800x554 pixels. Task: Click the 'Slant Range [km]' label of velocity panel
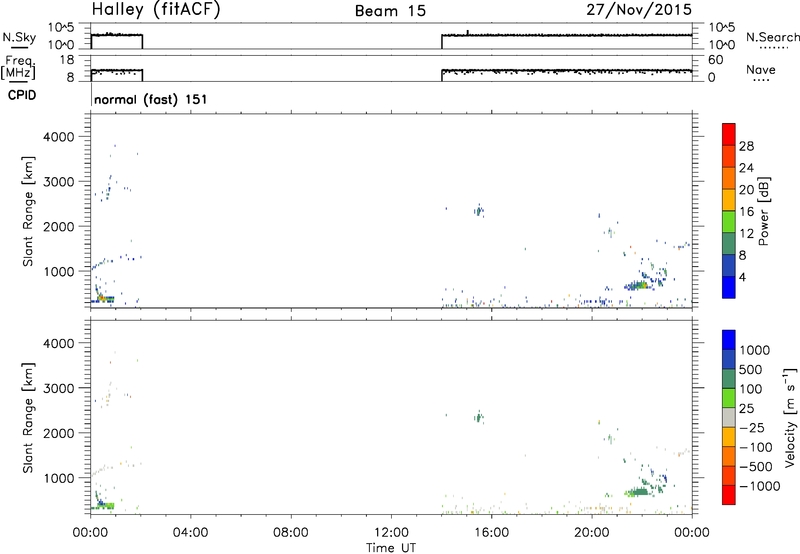pos(28,417)
